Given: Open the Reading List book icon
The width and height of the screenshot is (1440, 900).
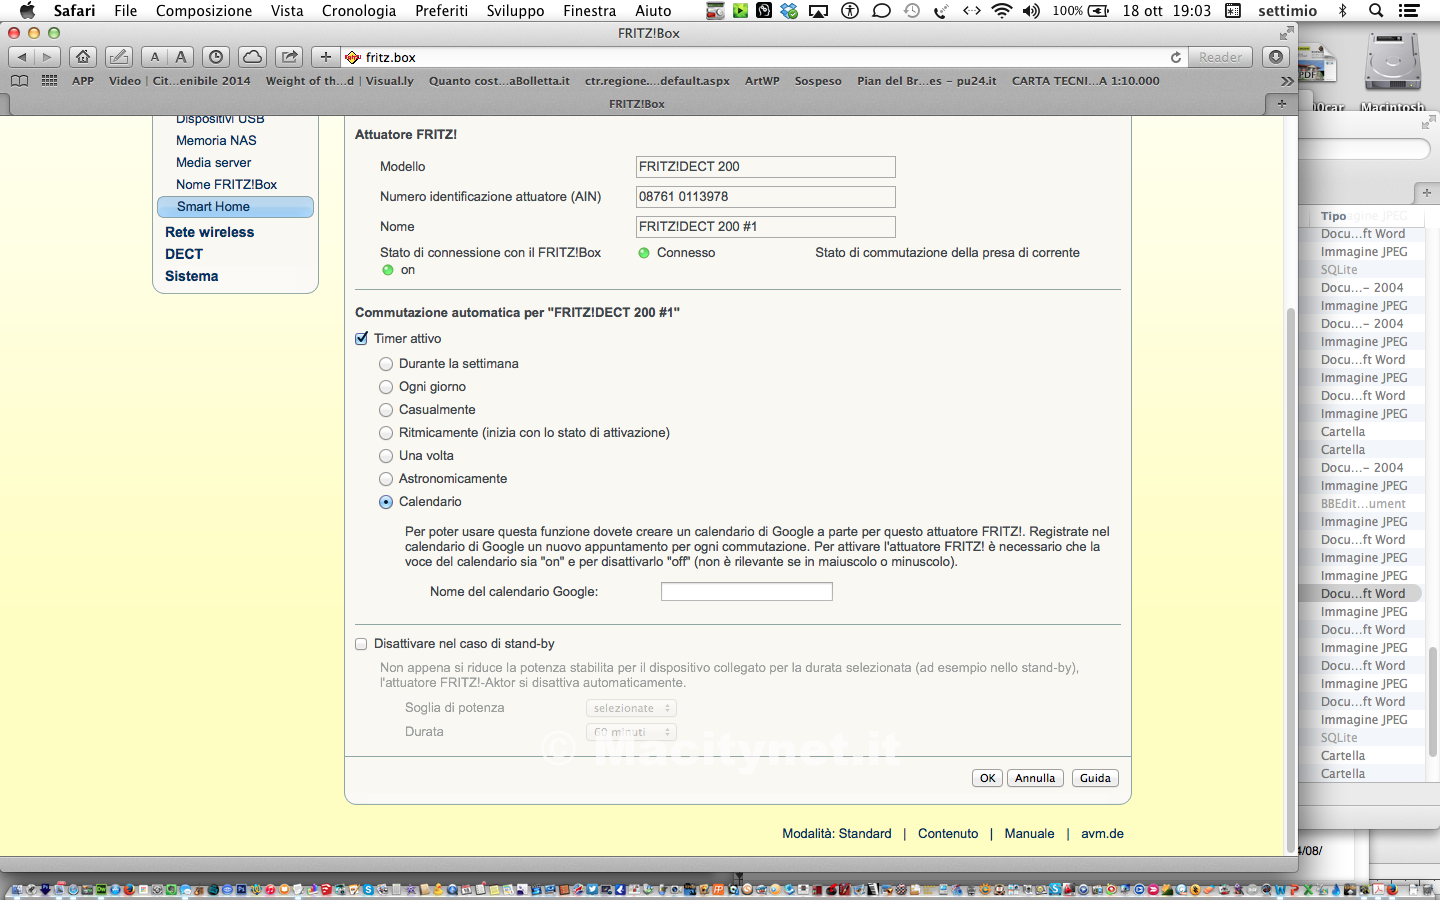Looking at the screenshot, I should [19, 81].
